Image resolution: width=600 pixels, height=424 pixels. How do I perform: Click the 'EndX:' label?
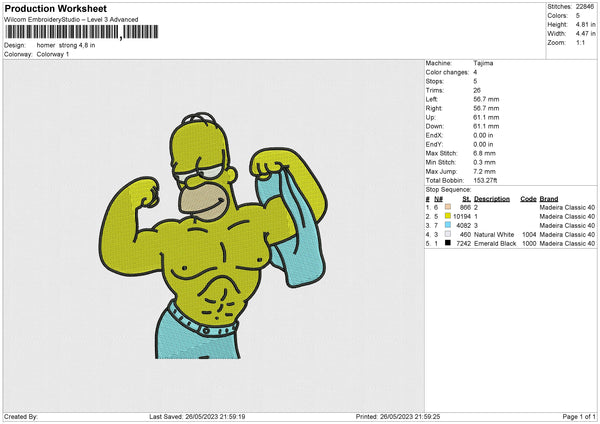pos(434,135)
